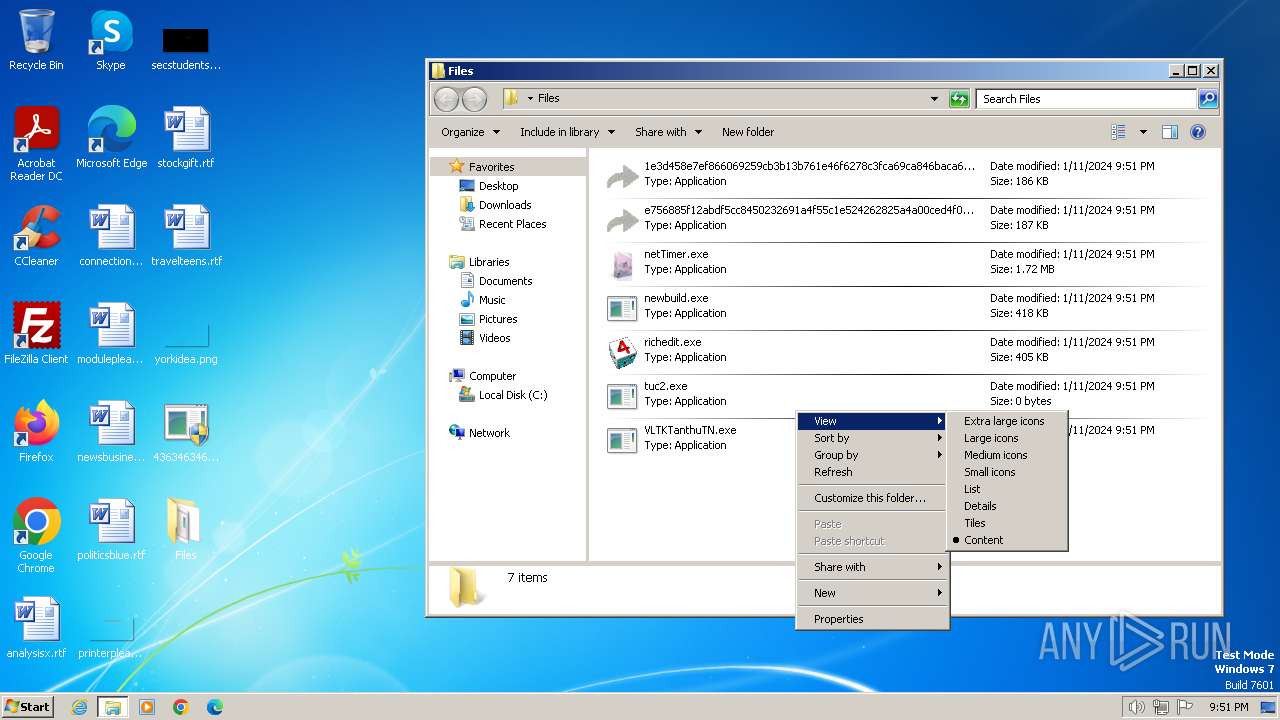
Task: Select analysisx.rtf document on desktop
Action: [36, 628]
